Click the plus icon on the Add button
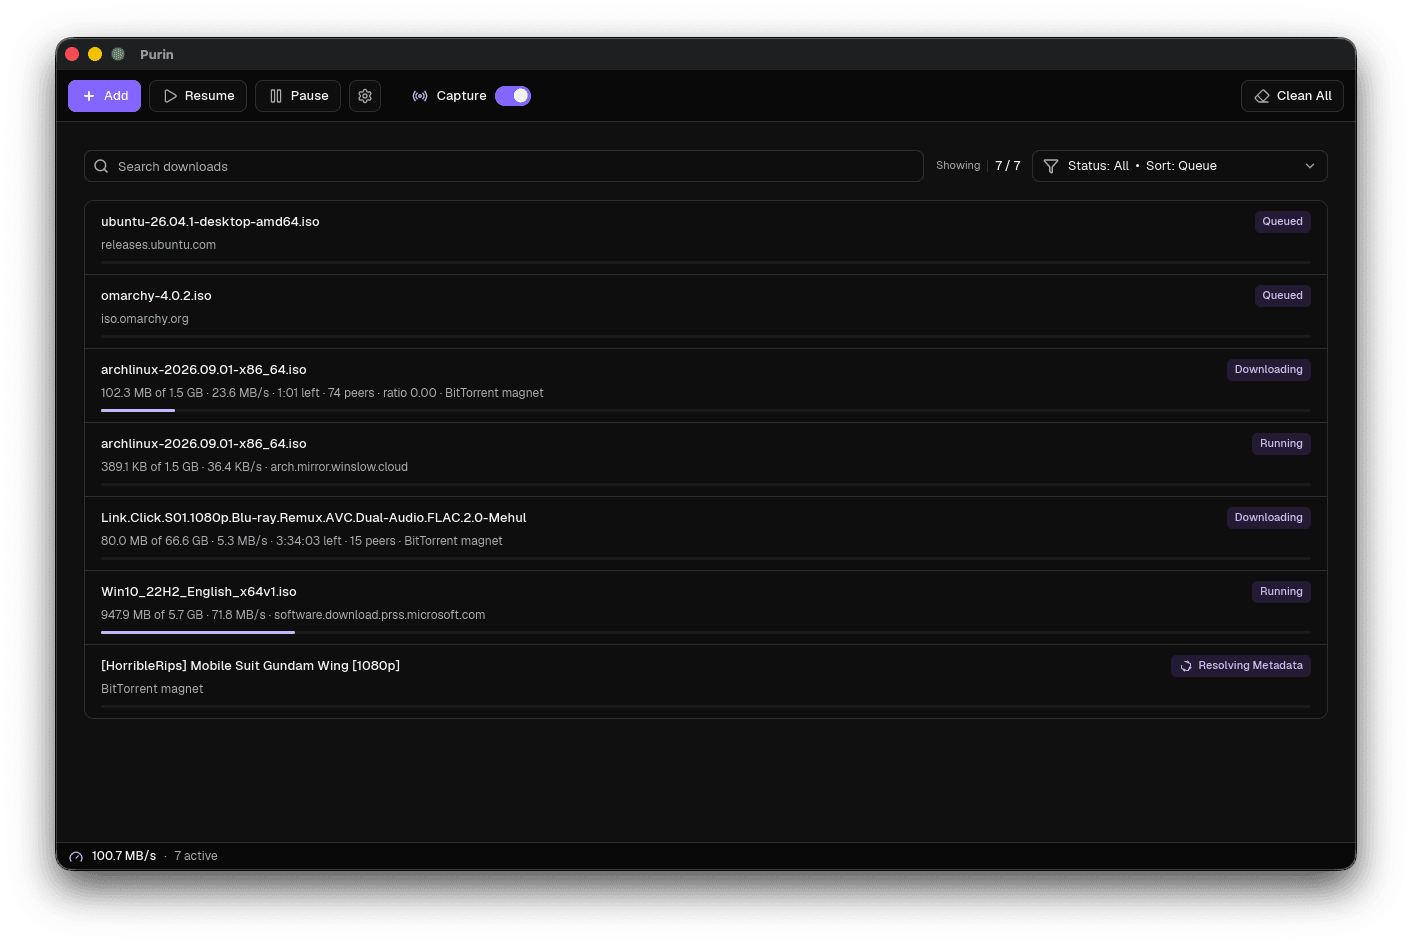The height and width of the screenshot is (944, 1412). 89,96
